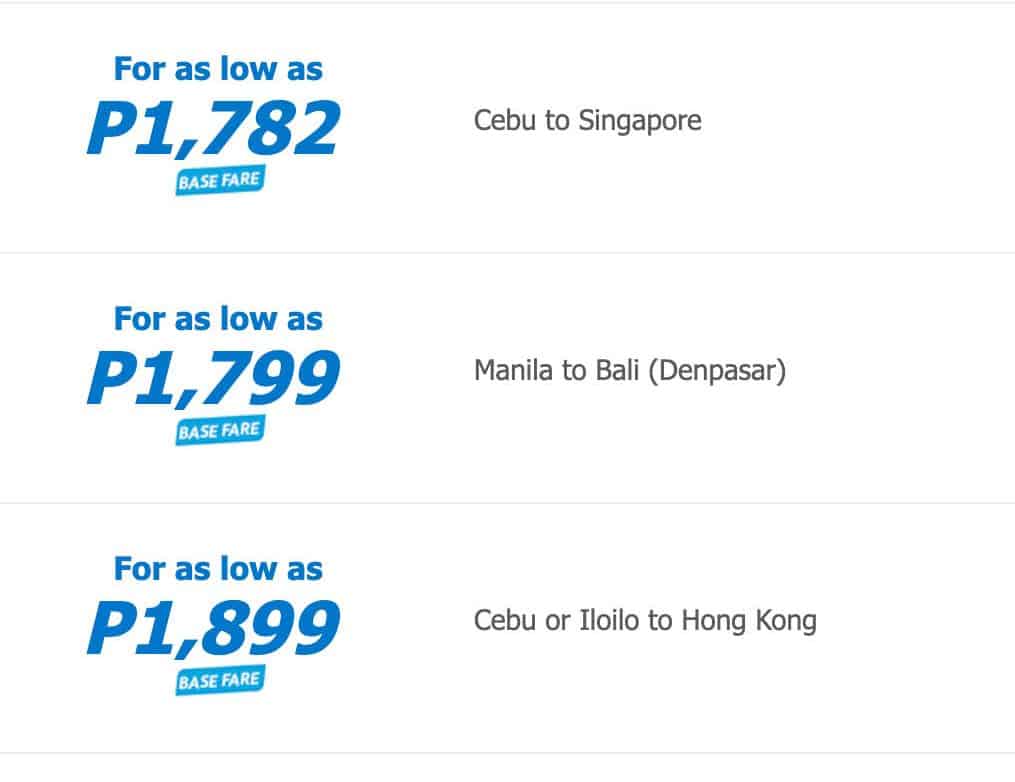
Task: Click Iloilo in the Hong Kong route
Action: coord(610,621)
